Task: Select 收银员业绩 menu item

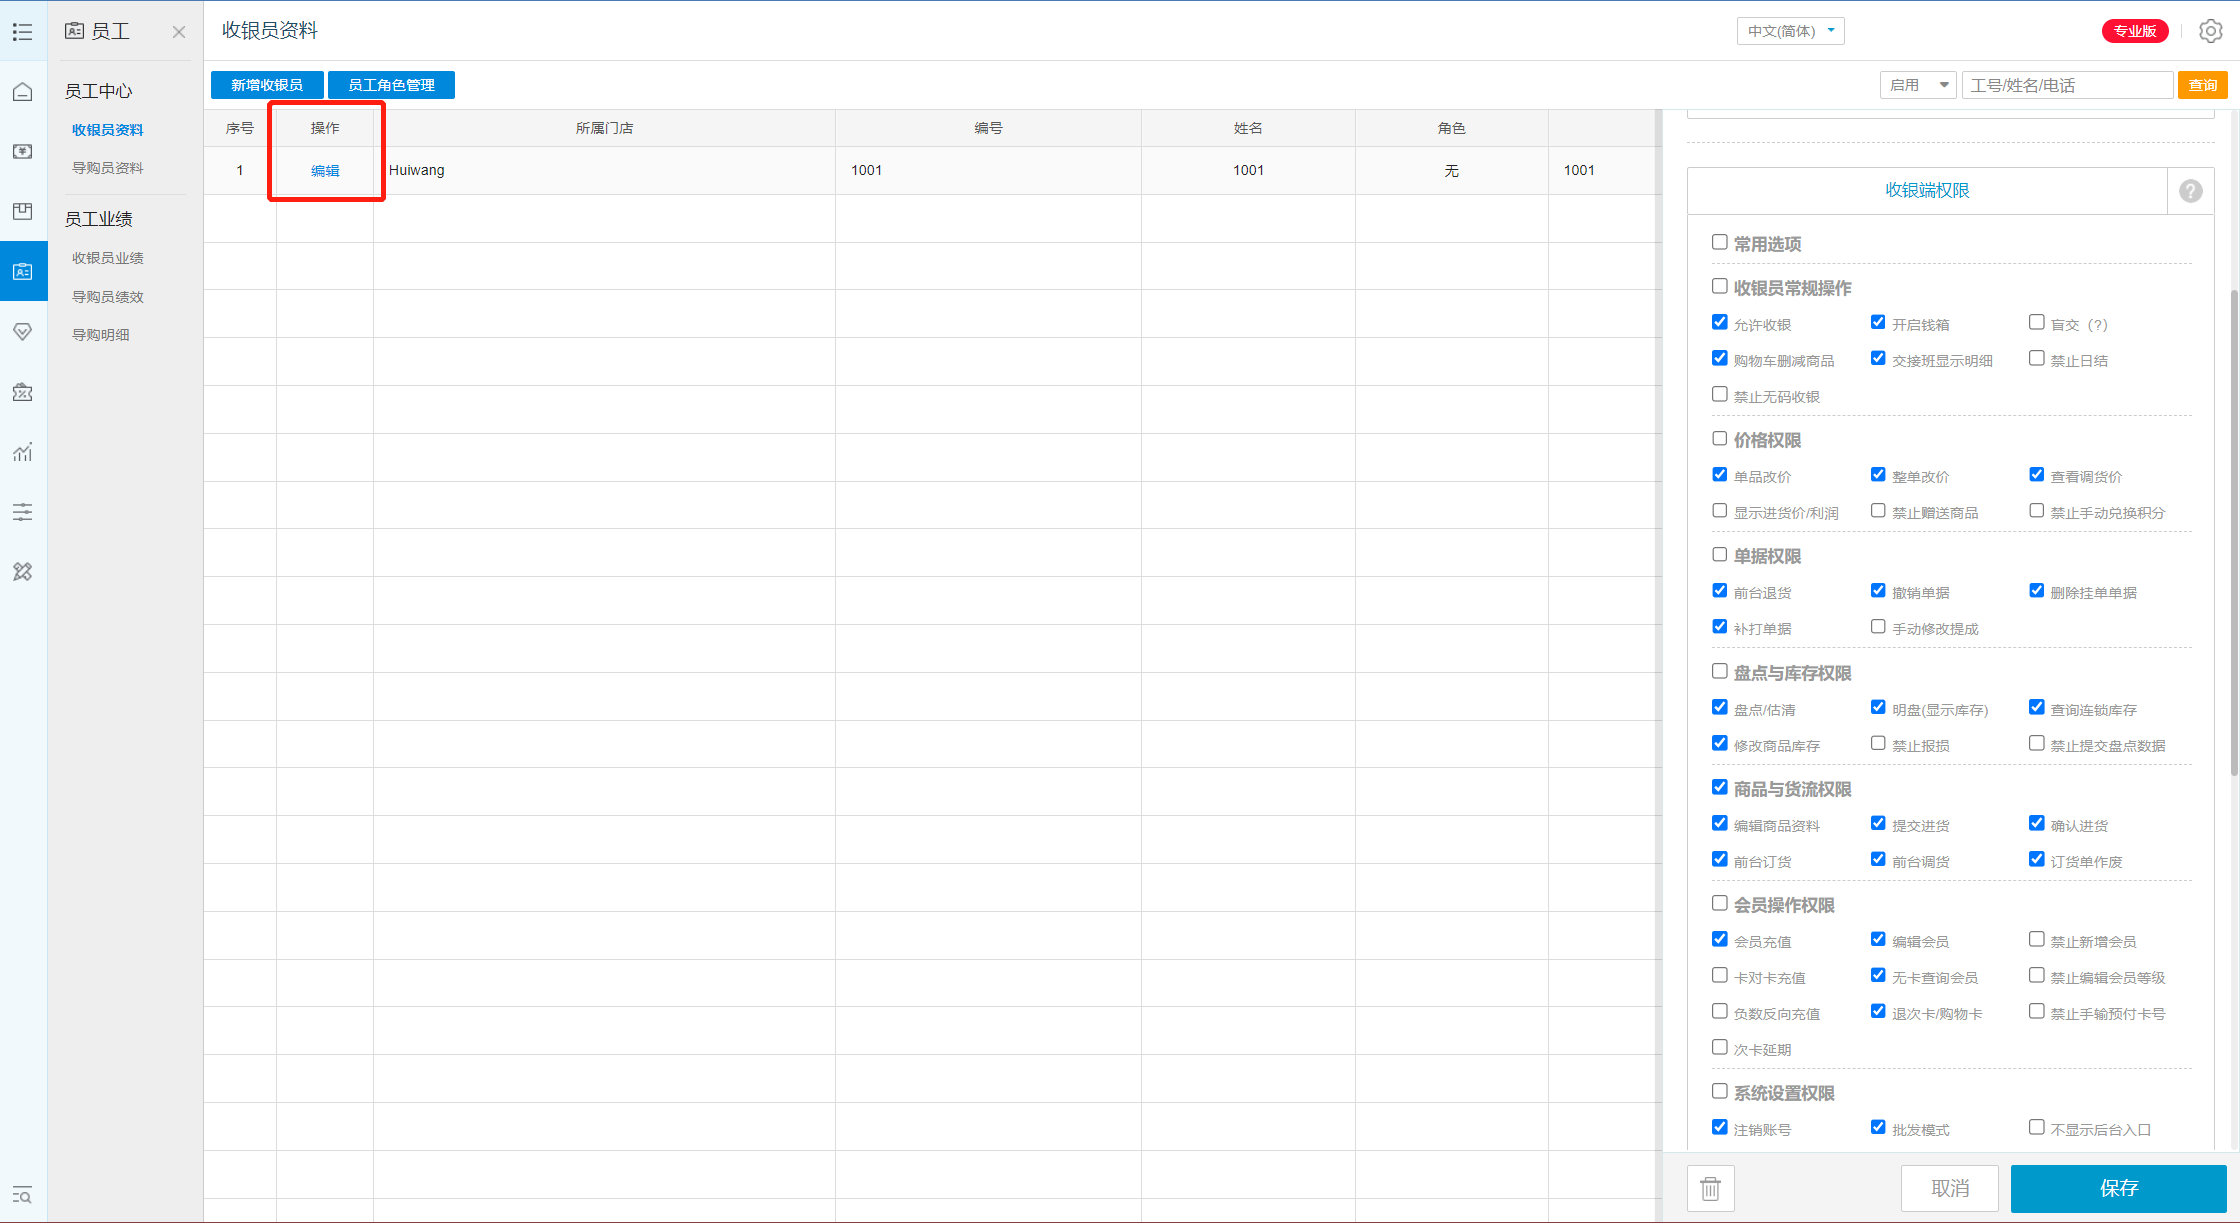Action: (108, 258)
